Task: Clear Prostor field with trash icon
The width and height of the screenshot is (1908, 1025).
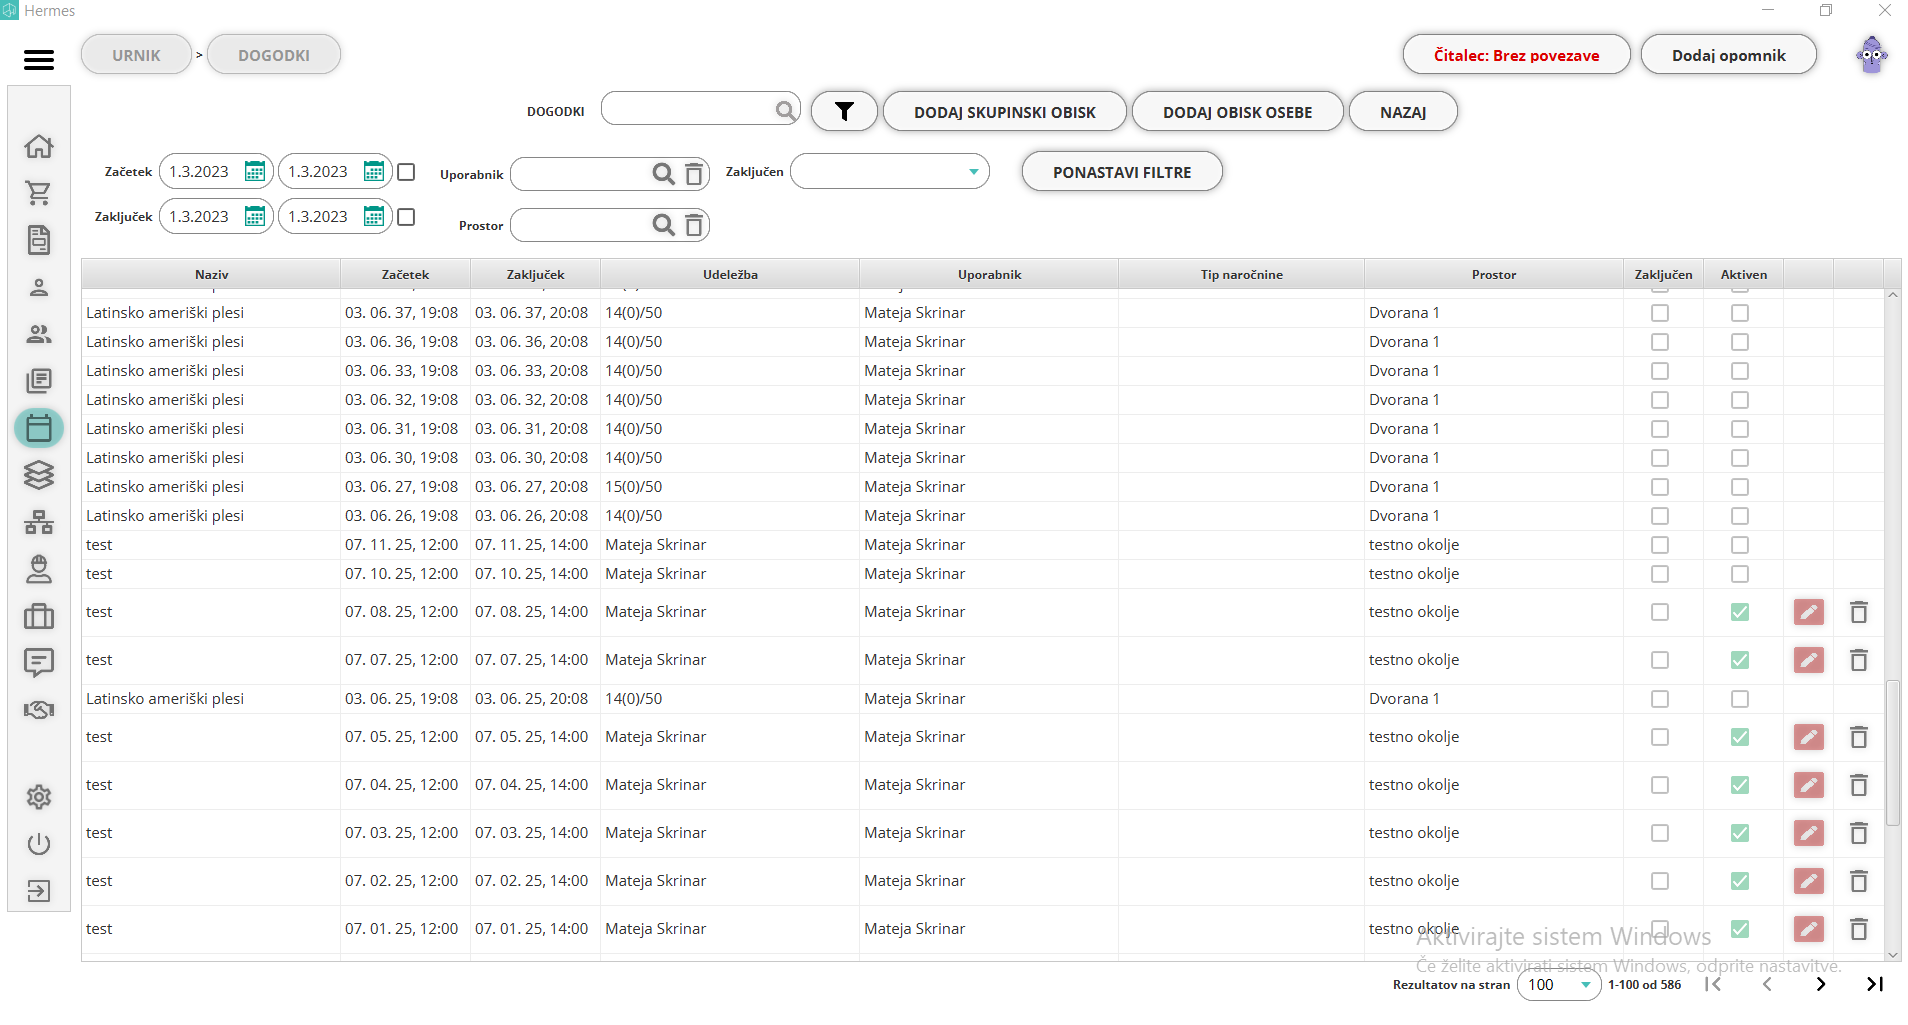Action: point(694,225)
